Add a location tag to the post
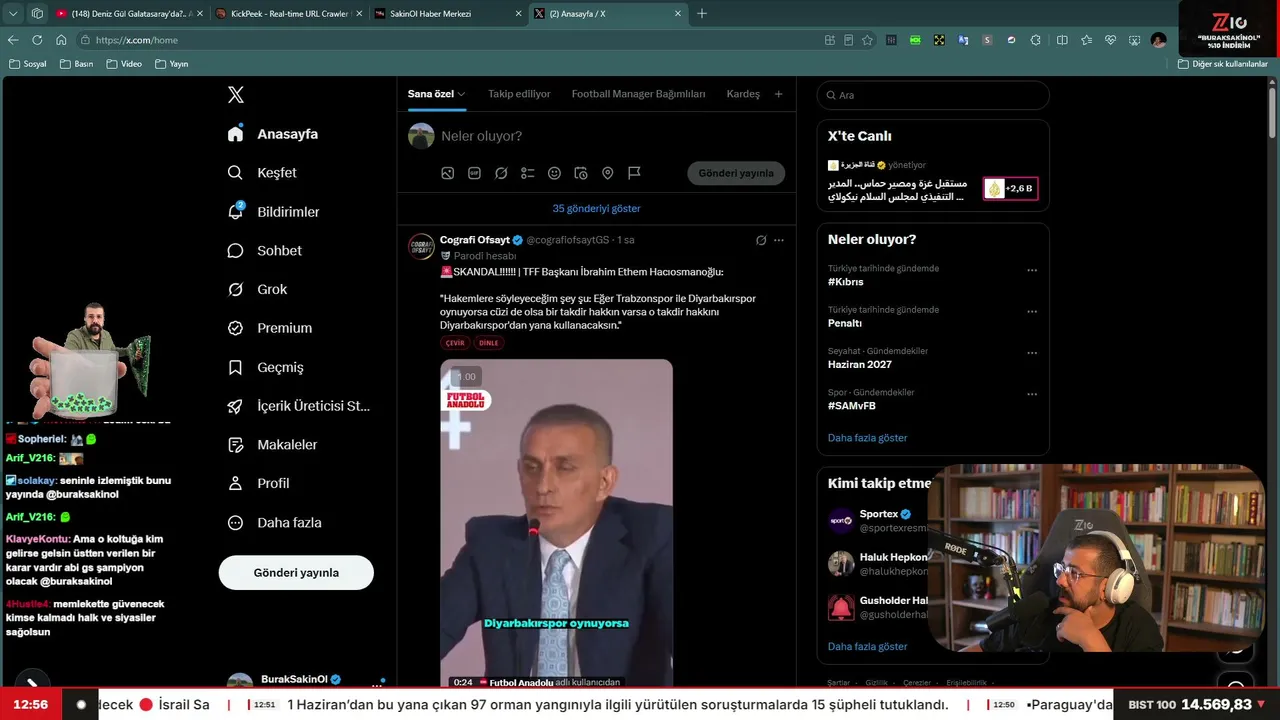Viewport: 1280px width, 720px height. [x=607, y=173]
